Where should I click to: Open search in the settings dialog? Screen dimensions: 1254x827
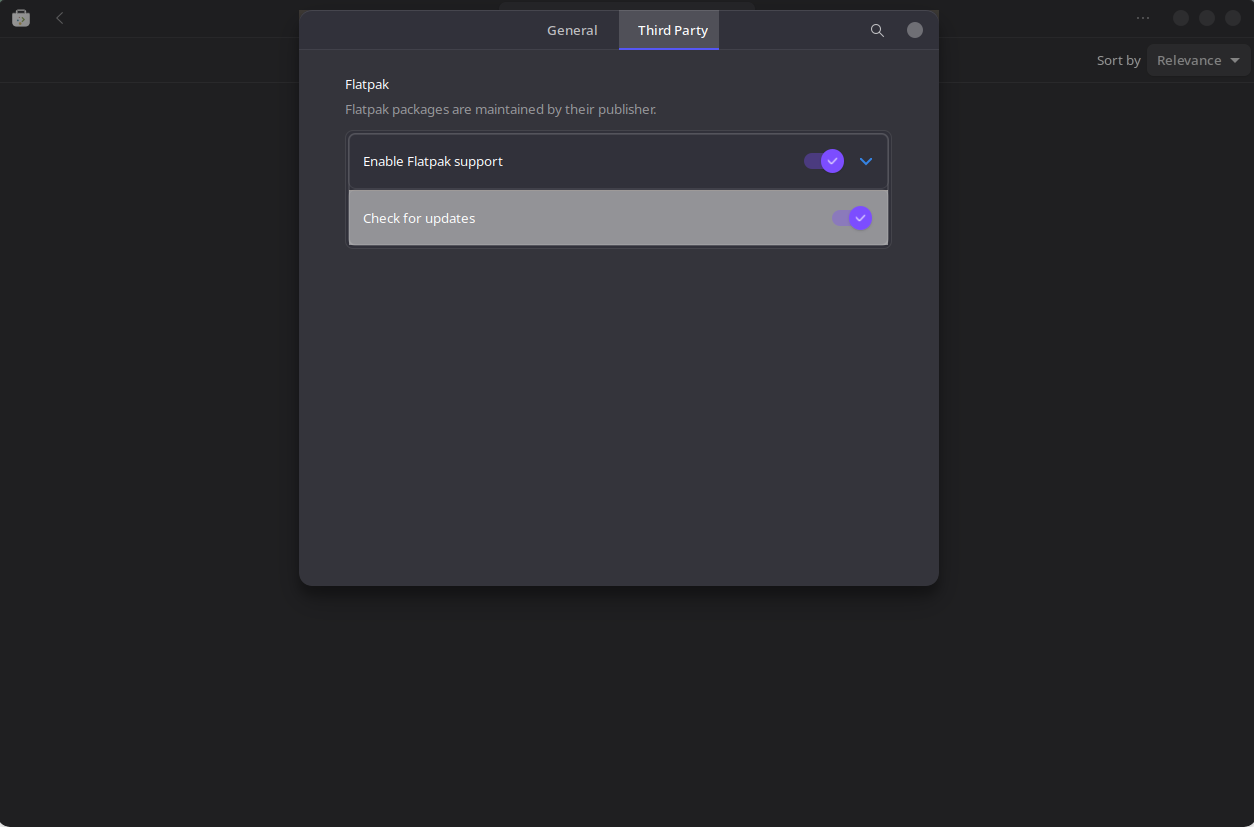coord(877,30)
